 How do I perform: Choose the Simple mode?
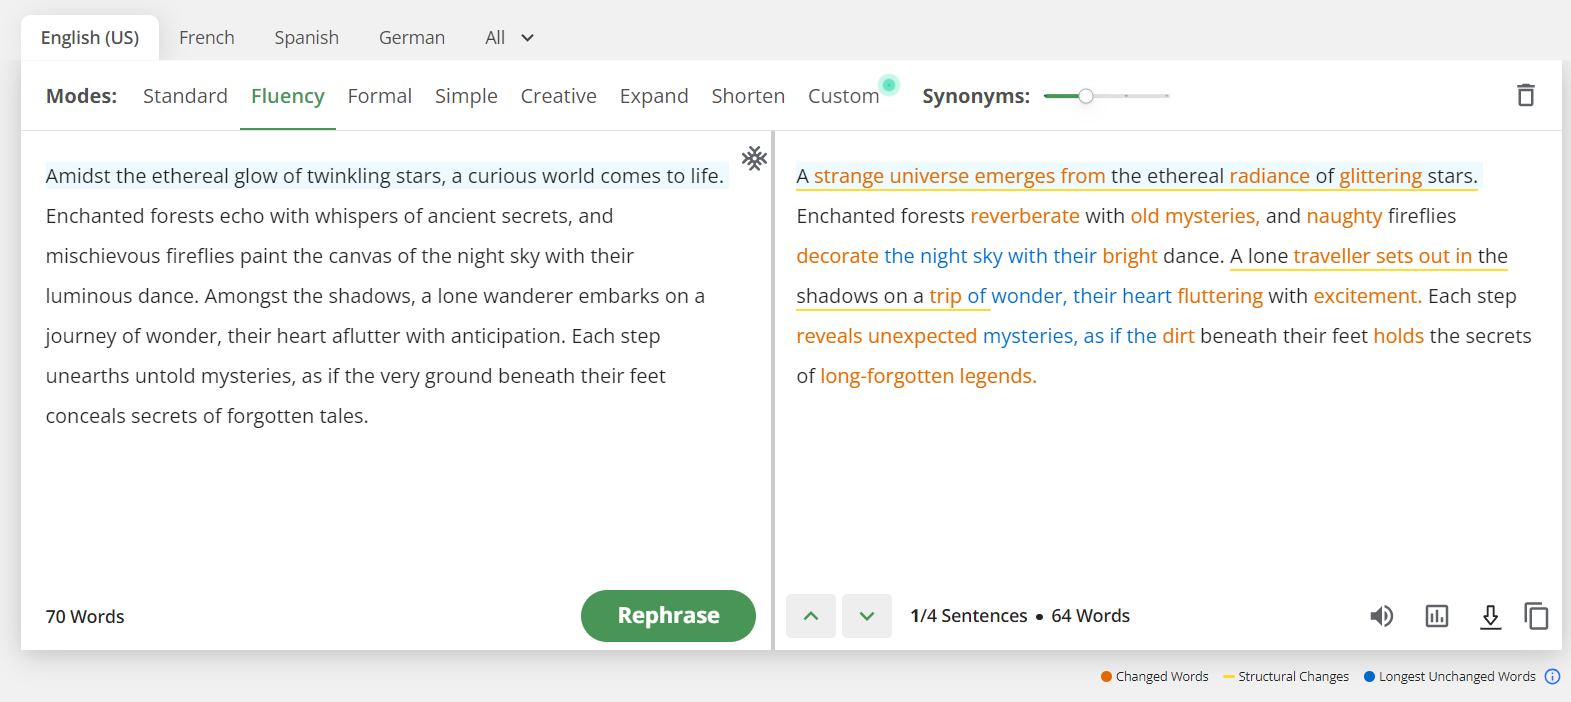pos(466,96)
